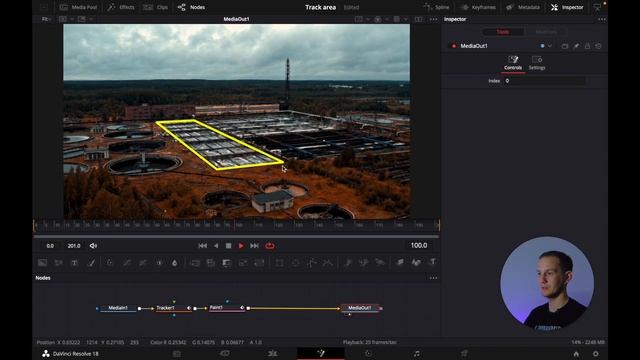Switch to the Deliver rocket page

point(464,353)
